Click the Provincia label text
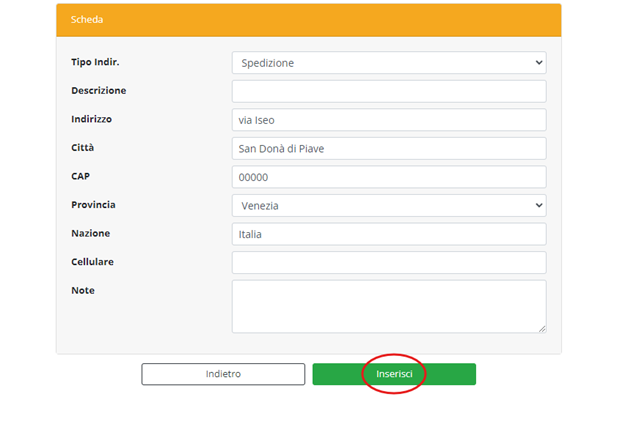Viewport: 617px width, 422px height. click(x=93, y=204)
